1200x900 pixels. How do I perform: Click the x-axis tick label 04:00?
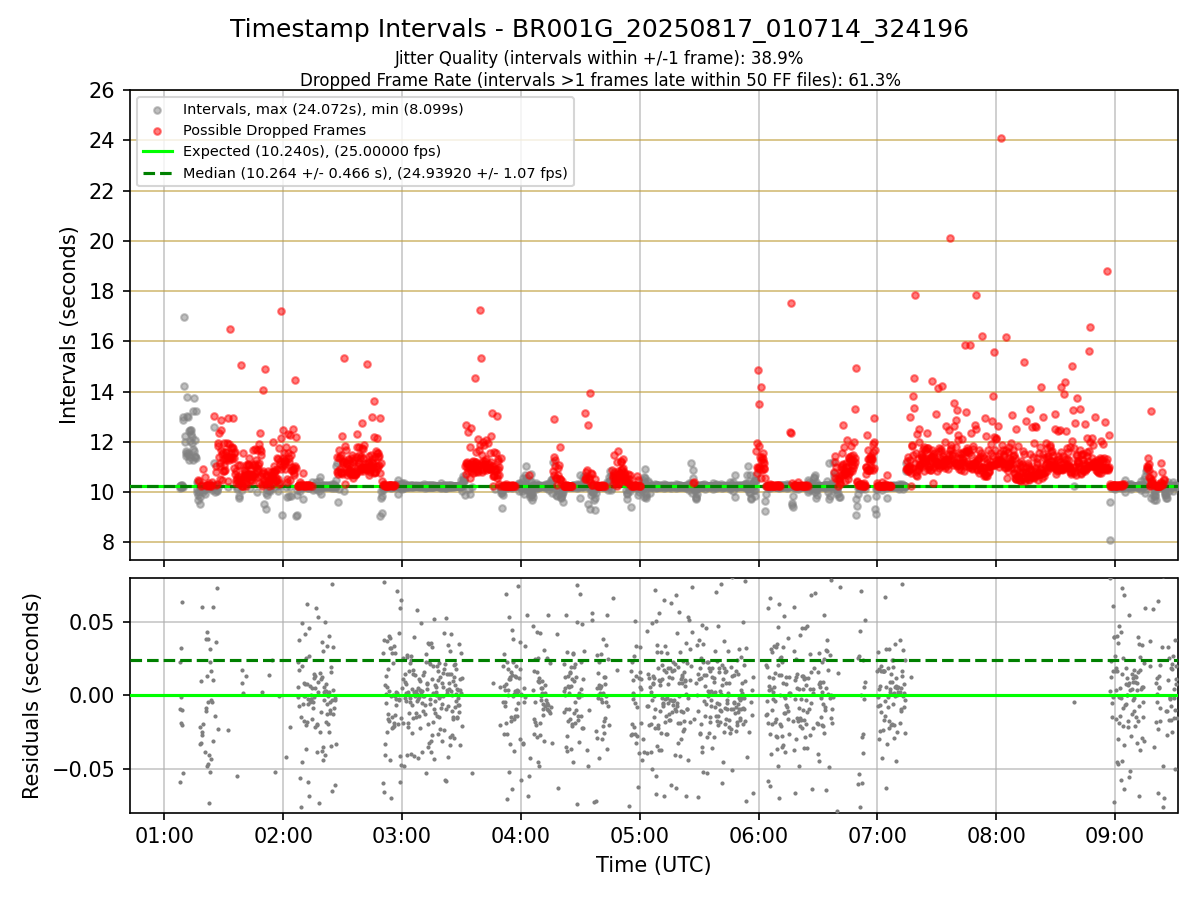tap(521, 835)
